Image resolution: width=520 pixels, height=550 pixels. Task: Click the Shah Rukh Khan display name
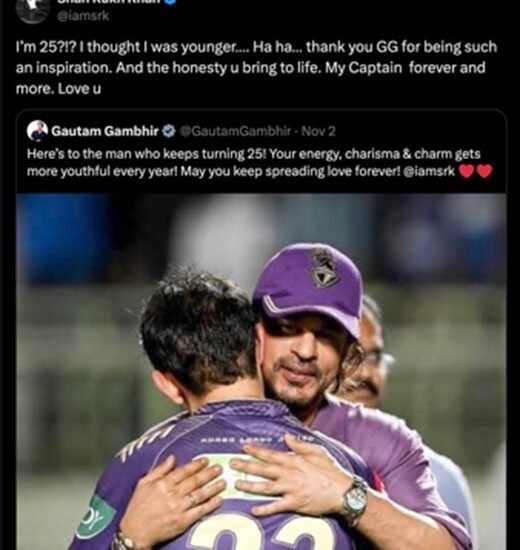click(x=109, y=1)
